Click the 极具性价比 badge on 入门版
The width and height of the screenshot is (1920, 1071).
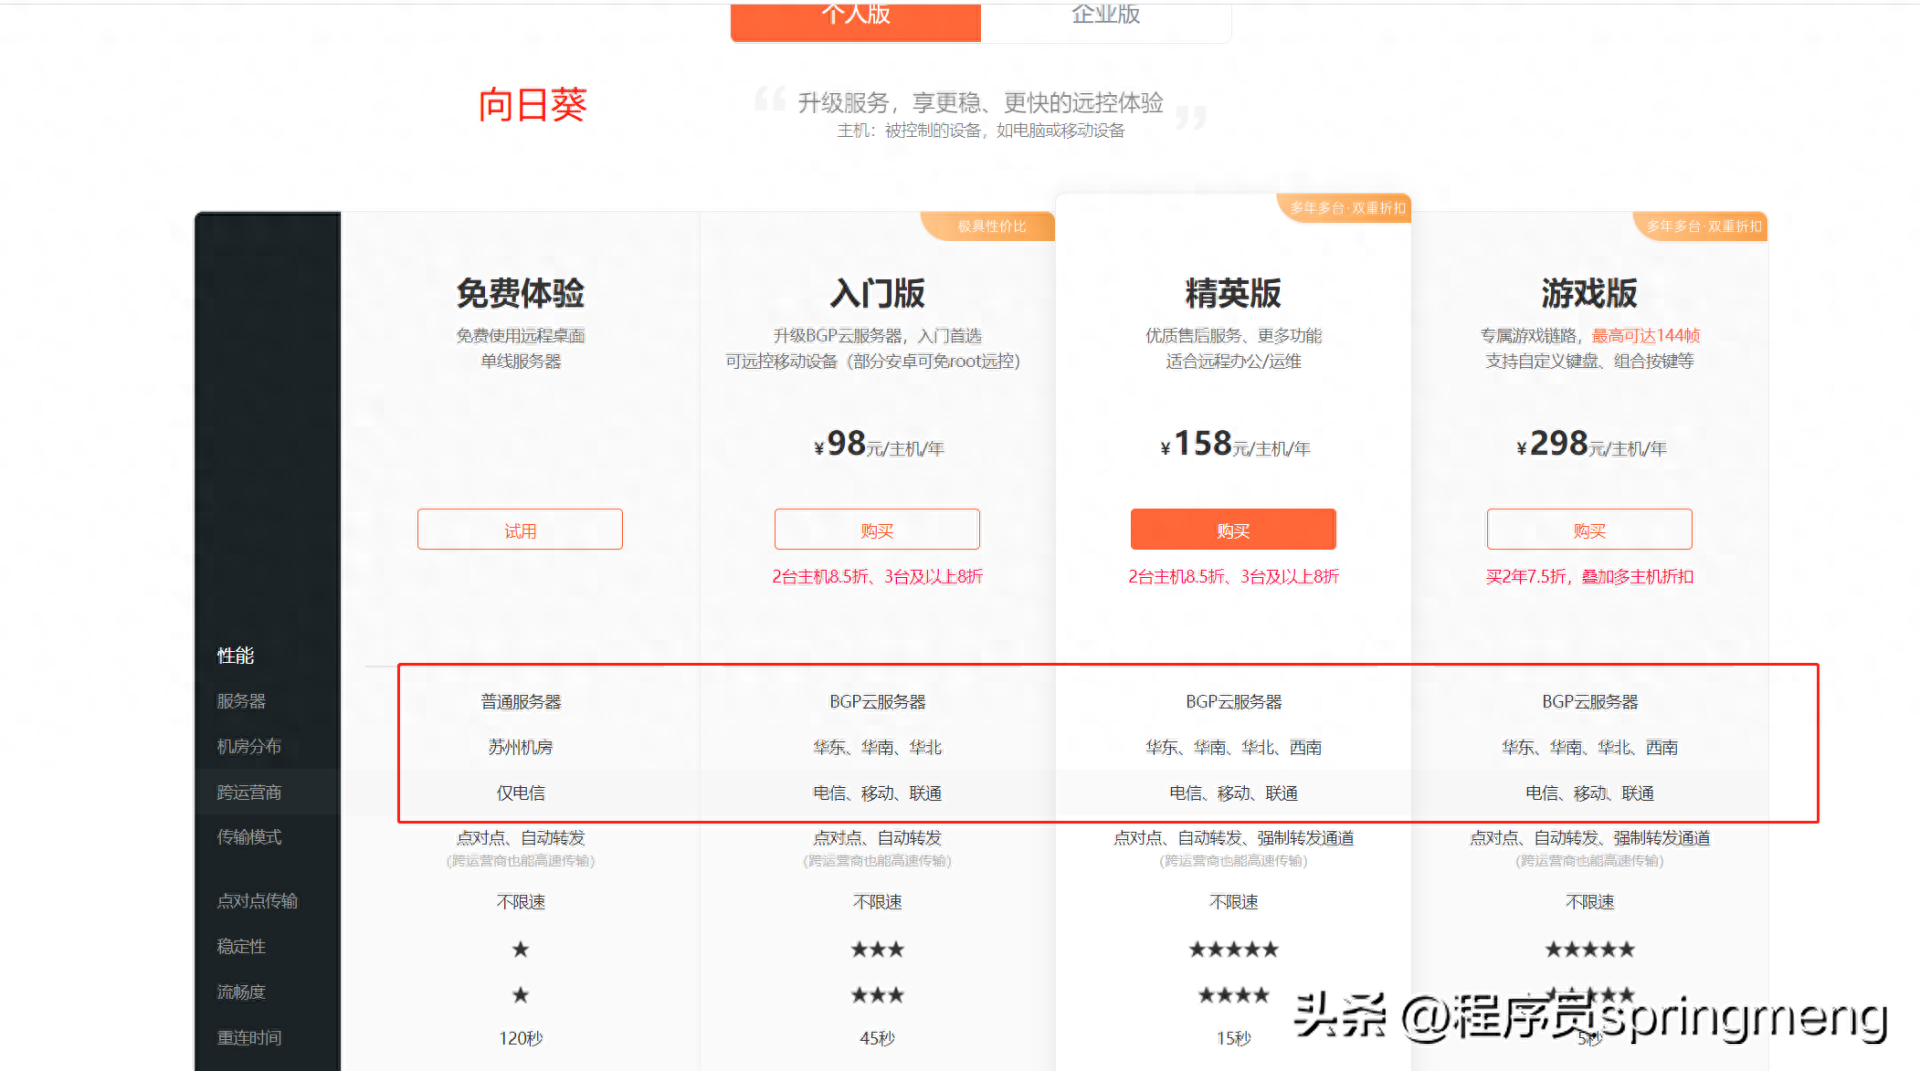coord(991,227)
